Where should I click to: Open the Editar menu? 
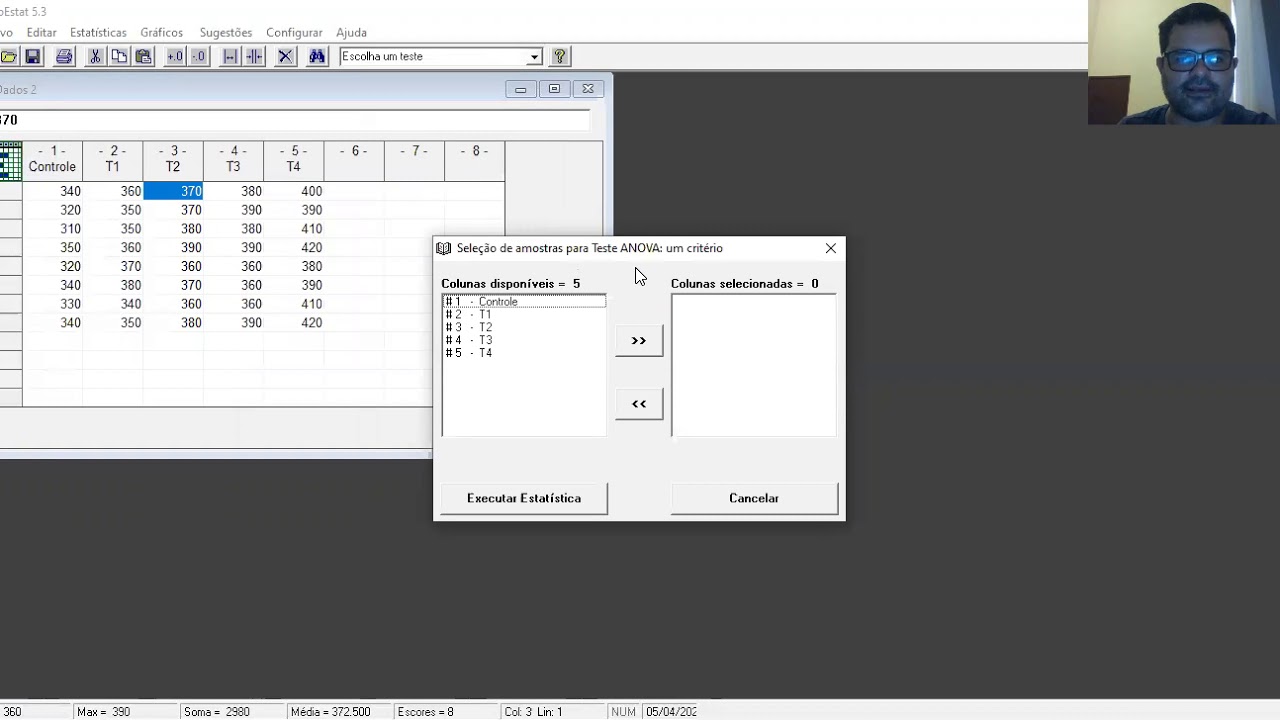tap(42, 32)
